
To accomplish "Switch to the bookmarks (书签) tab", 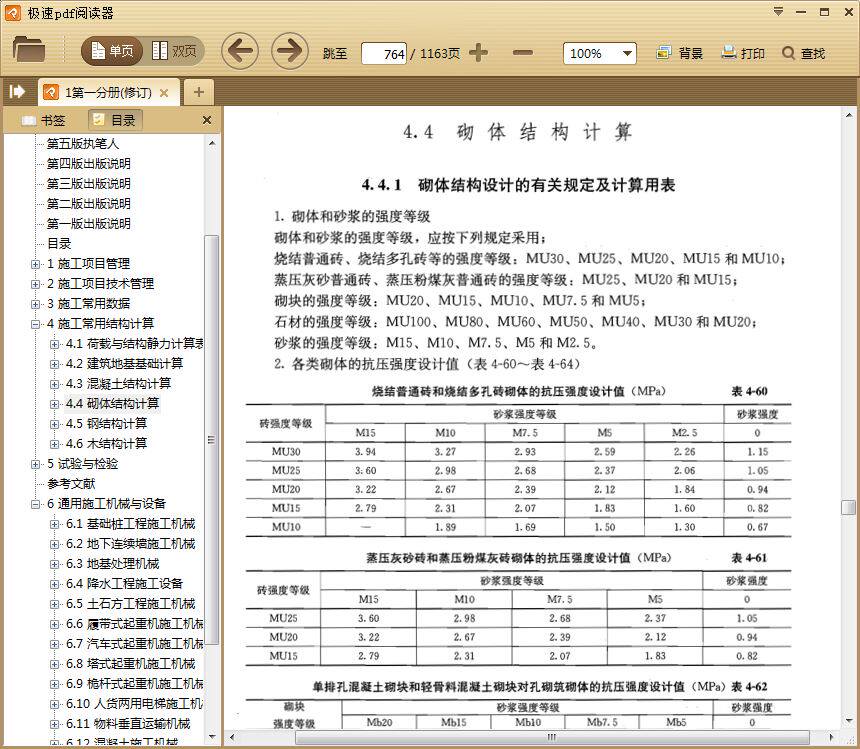I will pos(44,120).
